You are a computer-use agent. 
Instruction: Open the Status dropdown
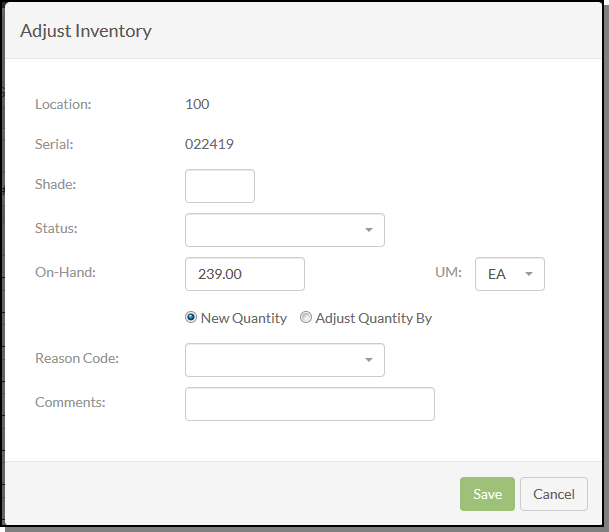tap(285, 230)
